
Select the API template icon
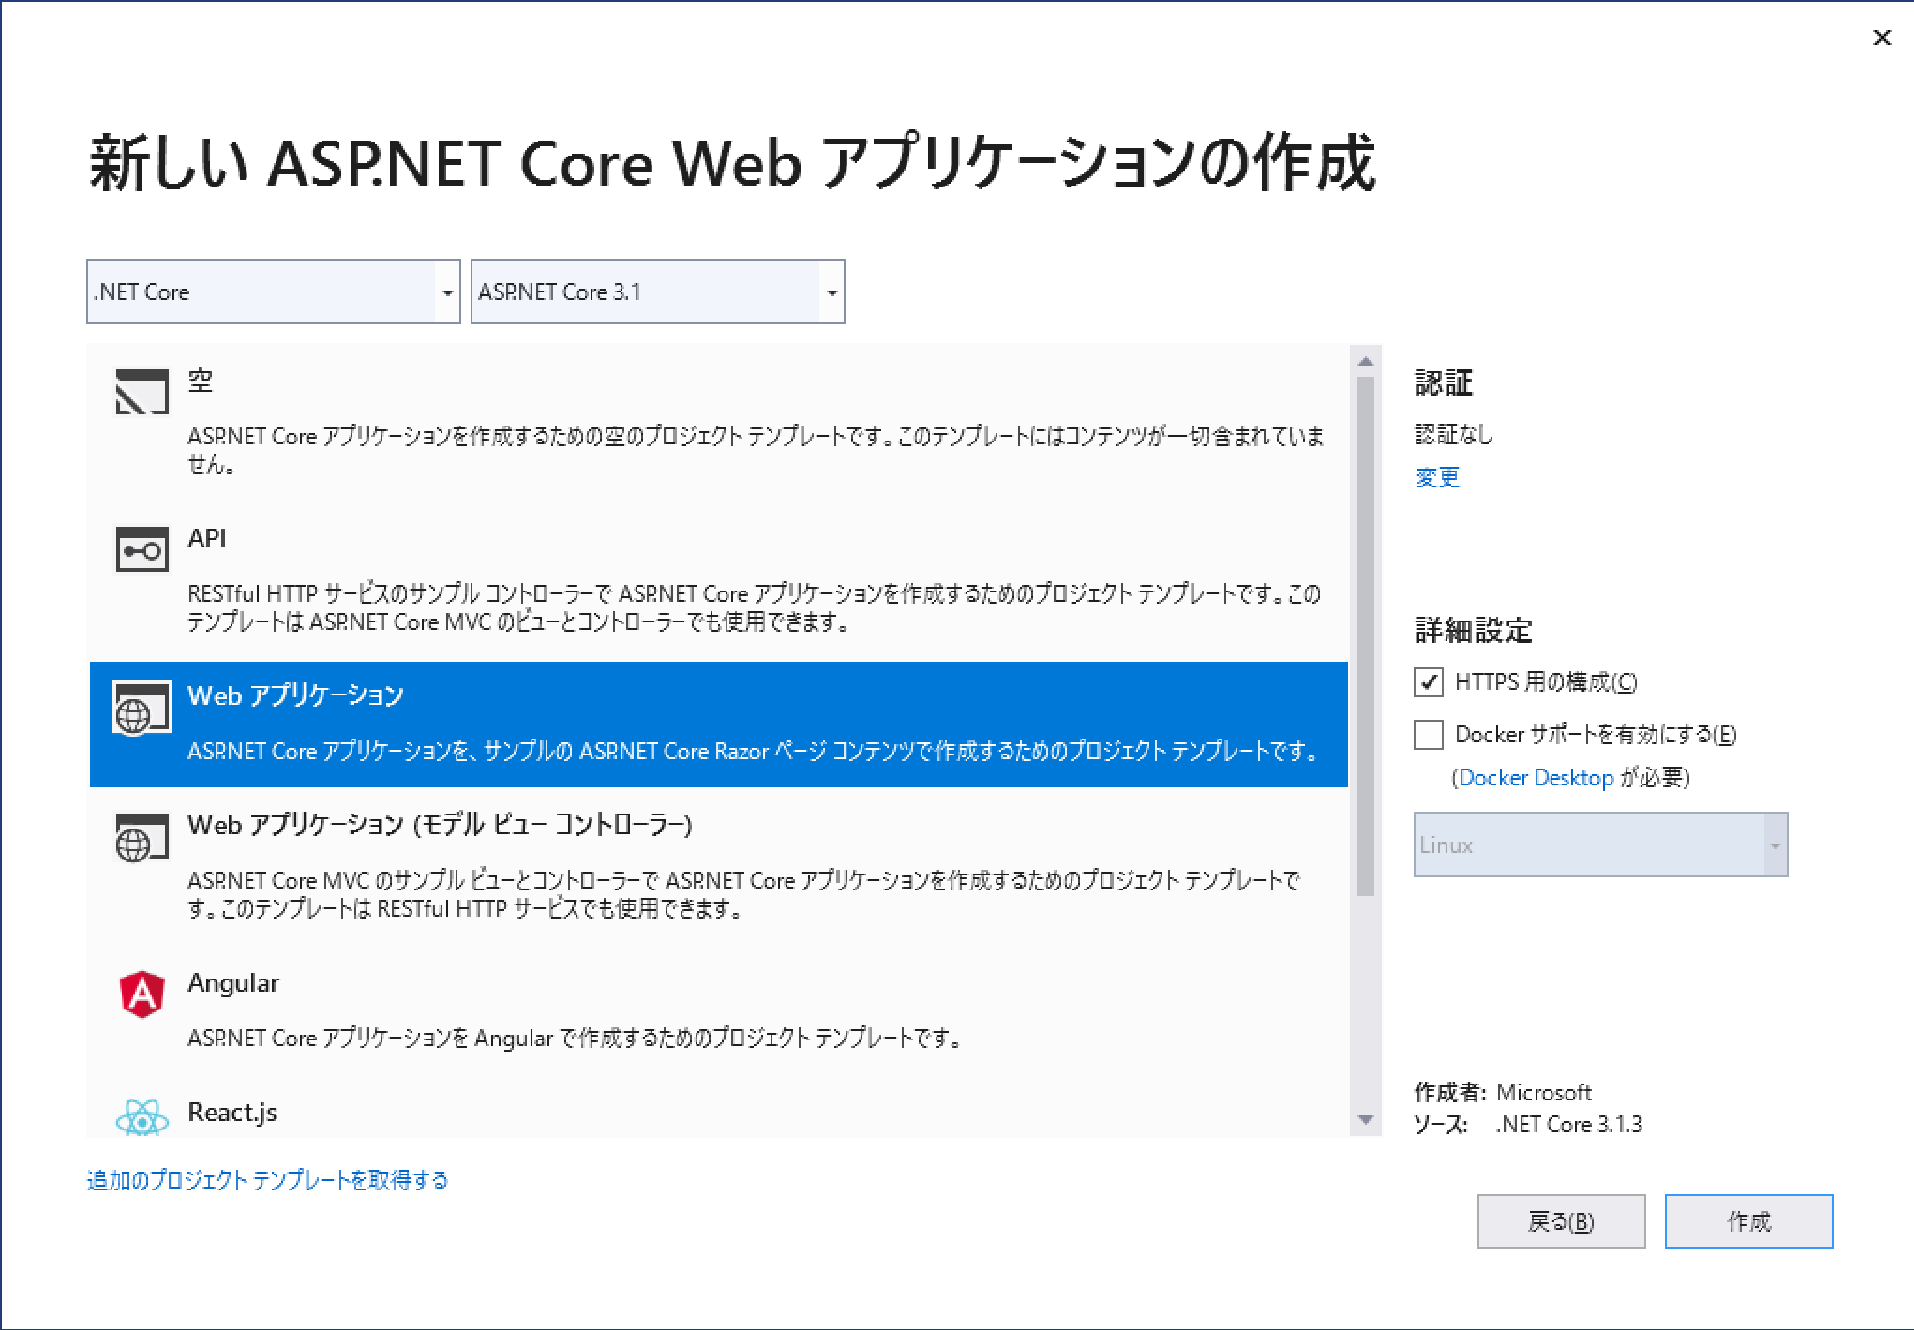(x=141, y=549)
